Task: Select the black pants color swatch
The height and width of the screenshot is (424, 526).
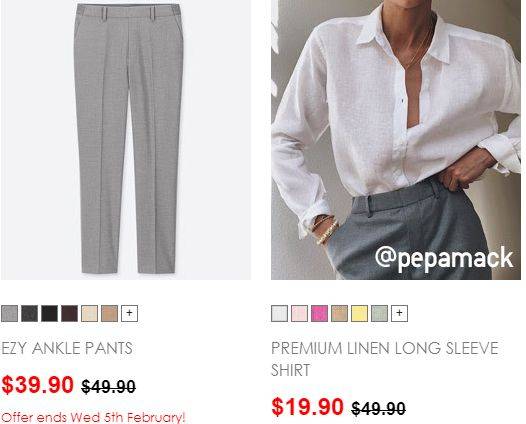Action: (x=49, y=313)
